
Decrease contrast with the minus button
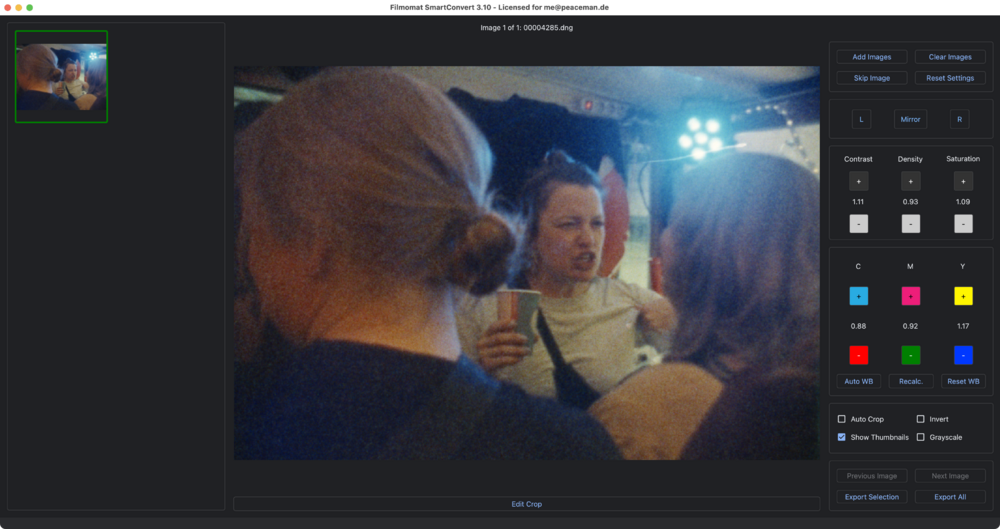pos(859,224)
